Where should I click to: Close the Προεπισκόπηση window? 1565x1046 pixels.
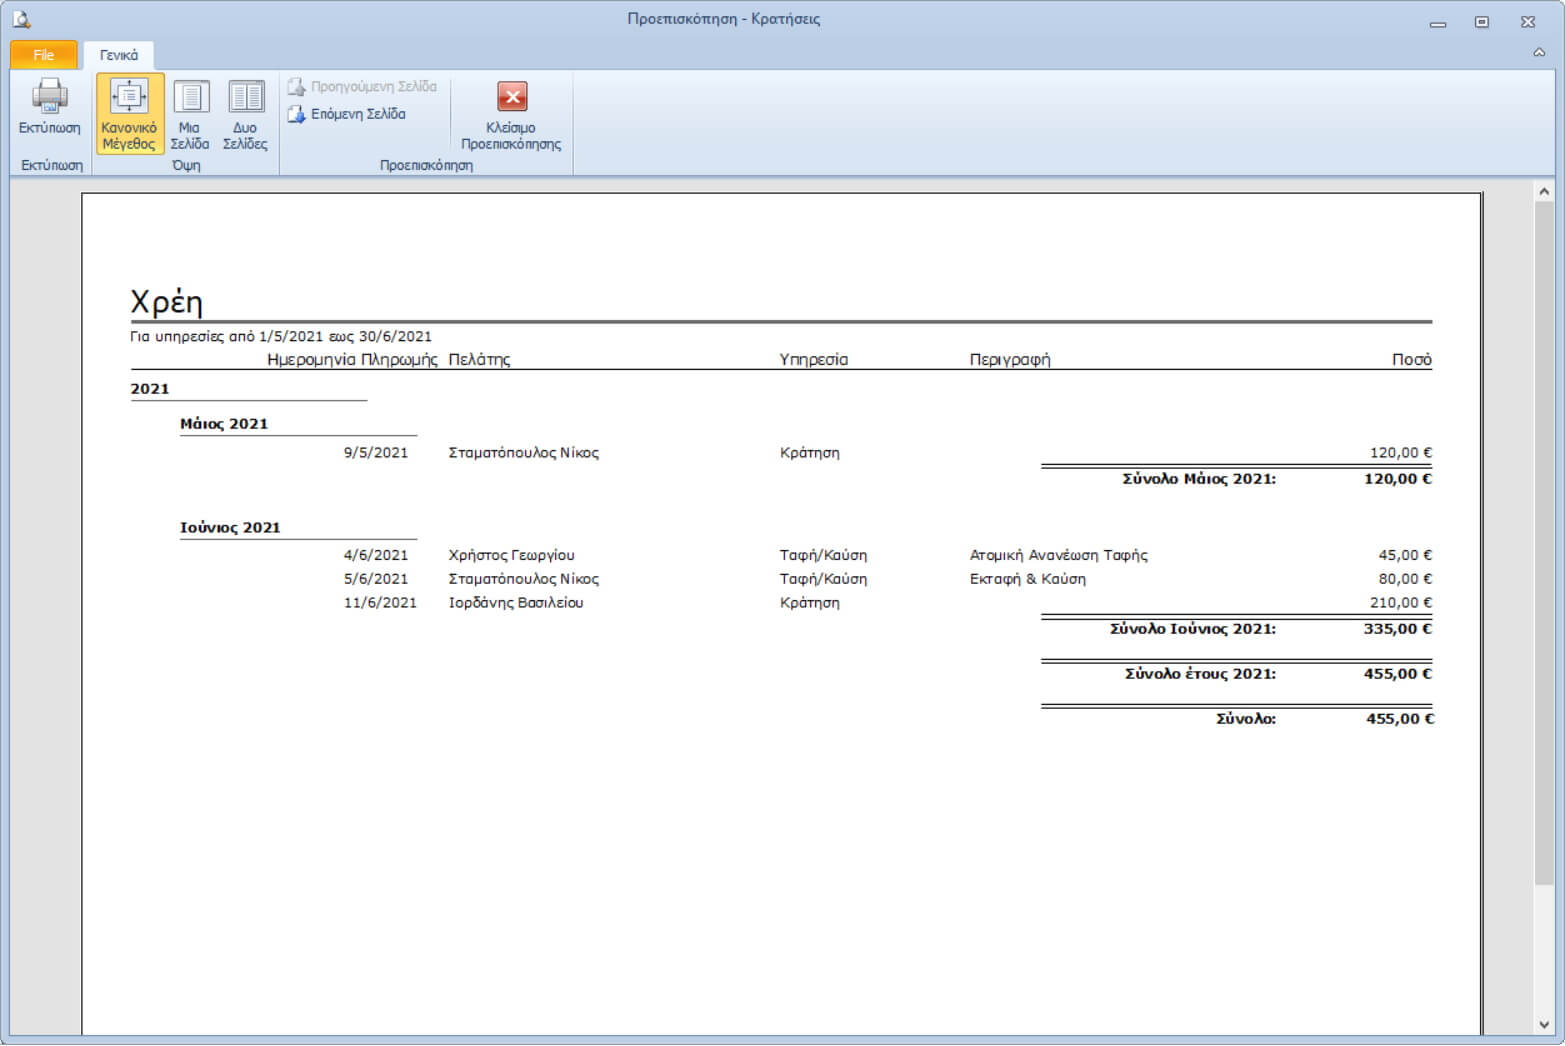1528,22
